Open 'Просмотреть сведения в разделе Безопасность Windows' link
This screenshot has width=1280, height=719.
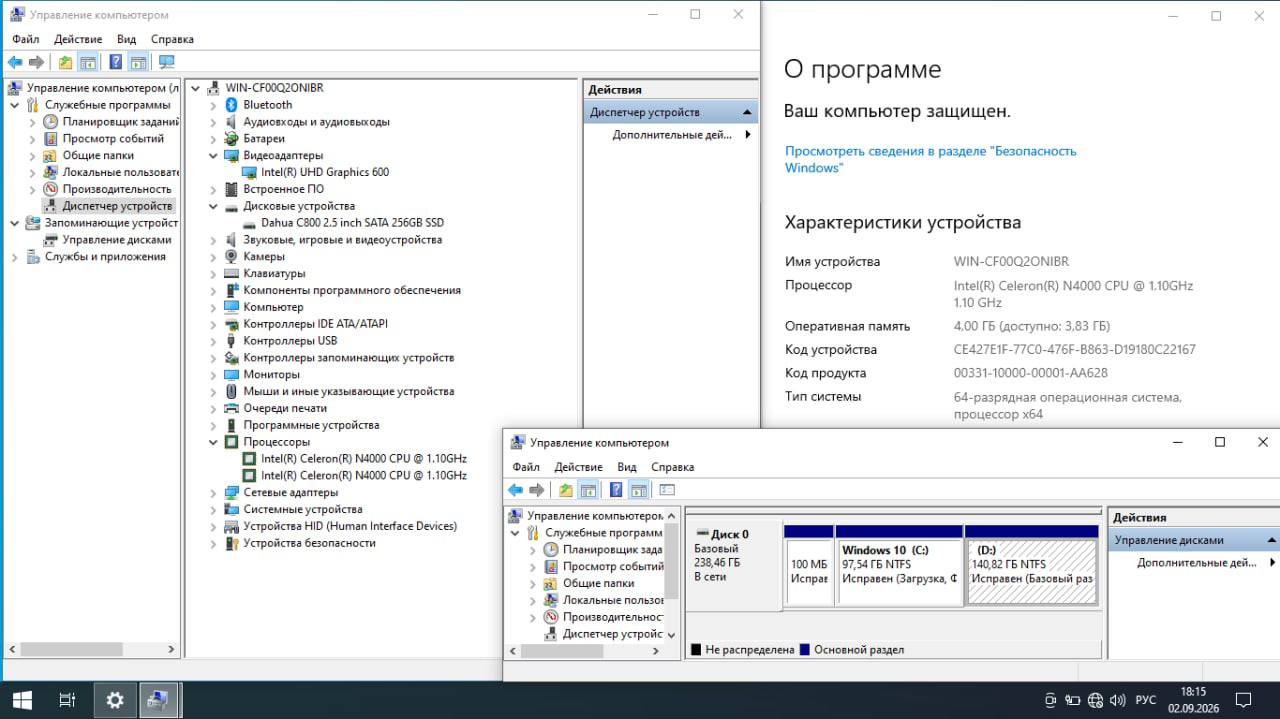[x=930, y=159]
